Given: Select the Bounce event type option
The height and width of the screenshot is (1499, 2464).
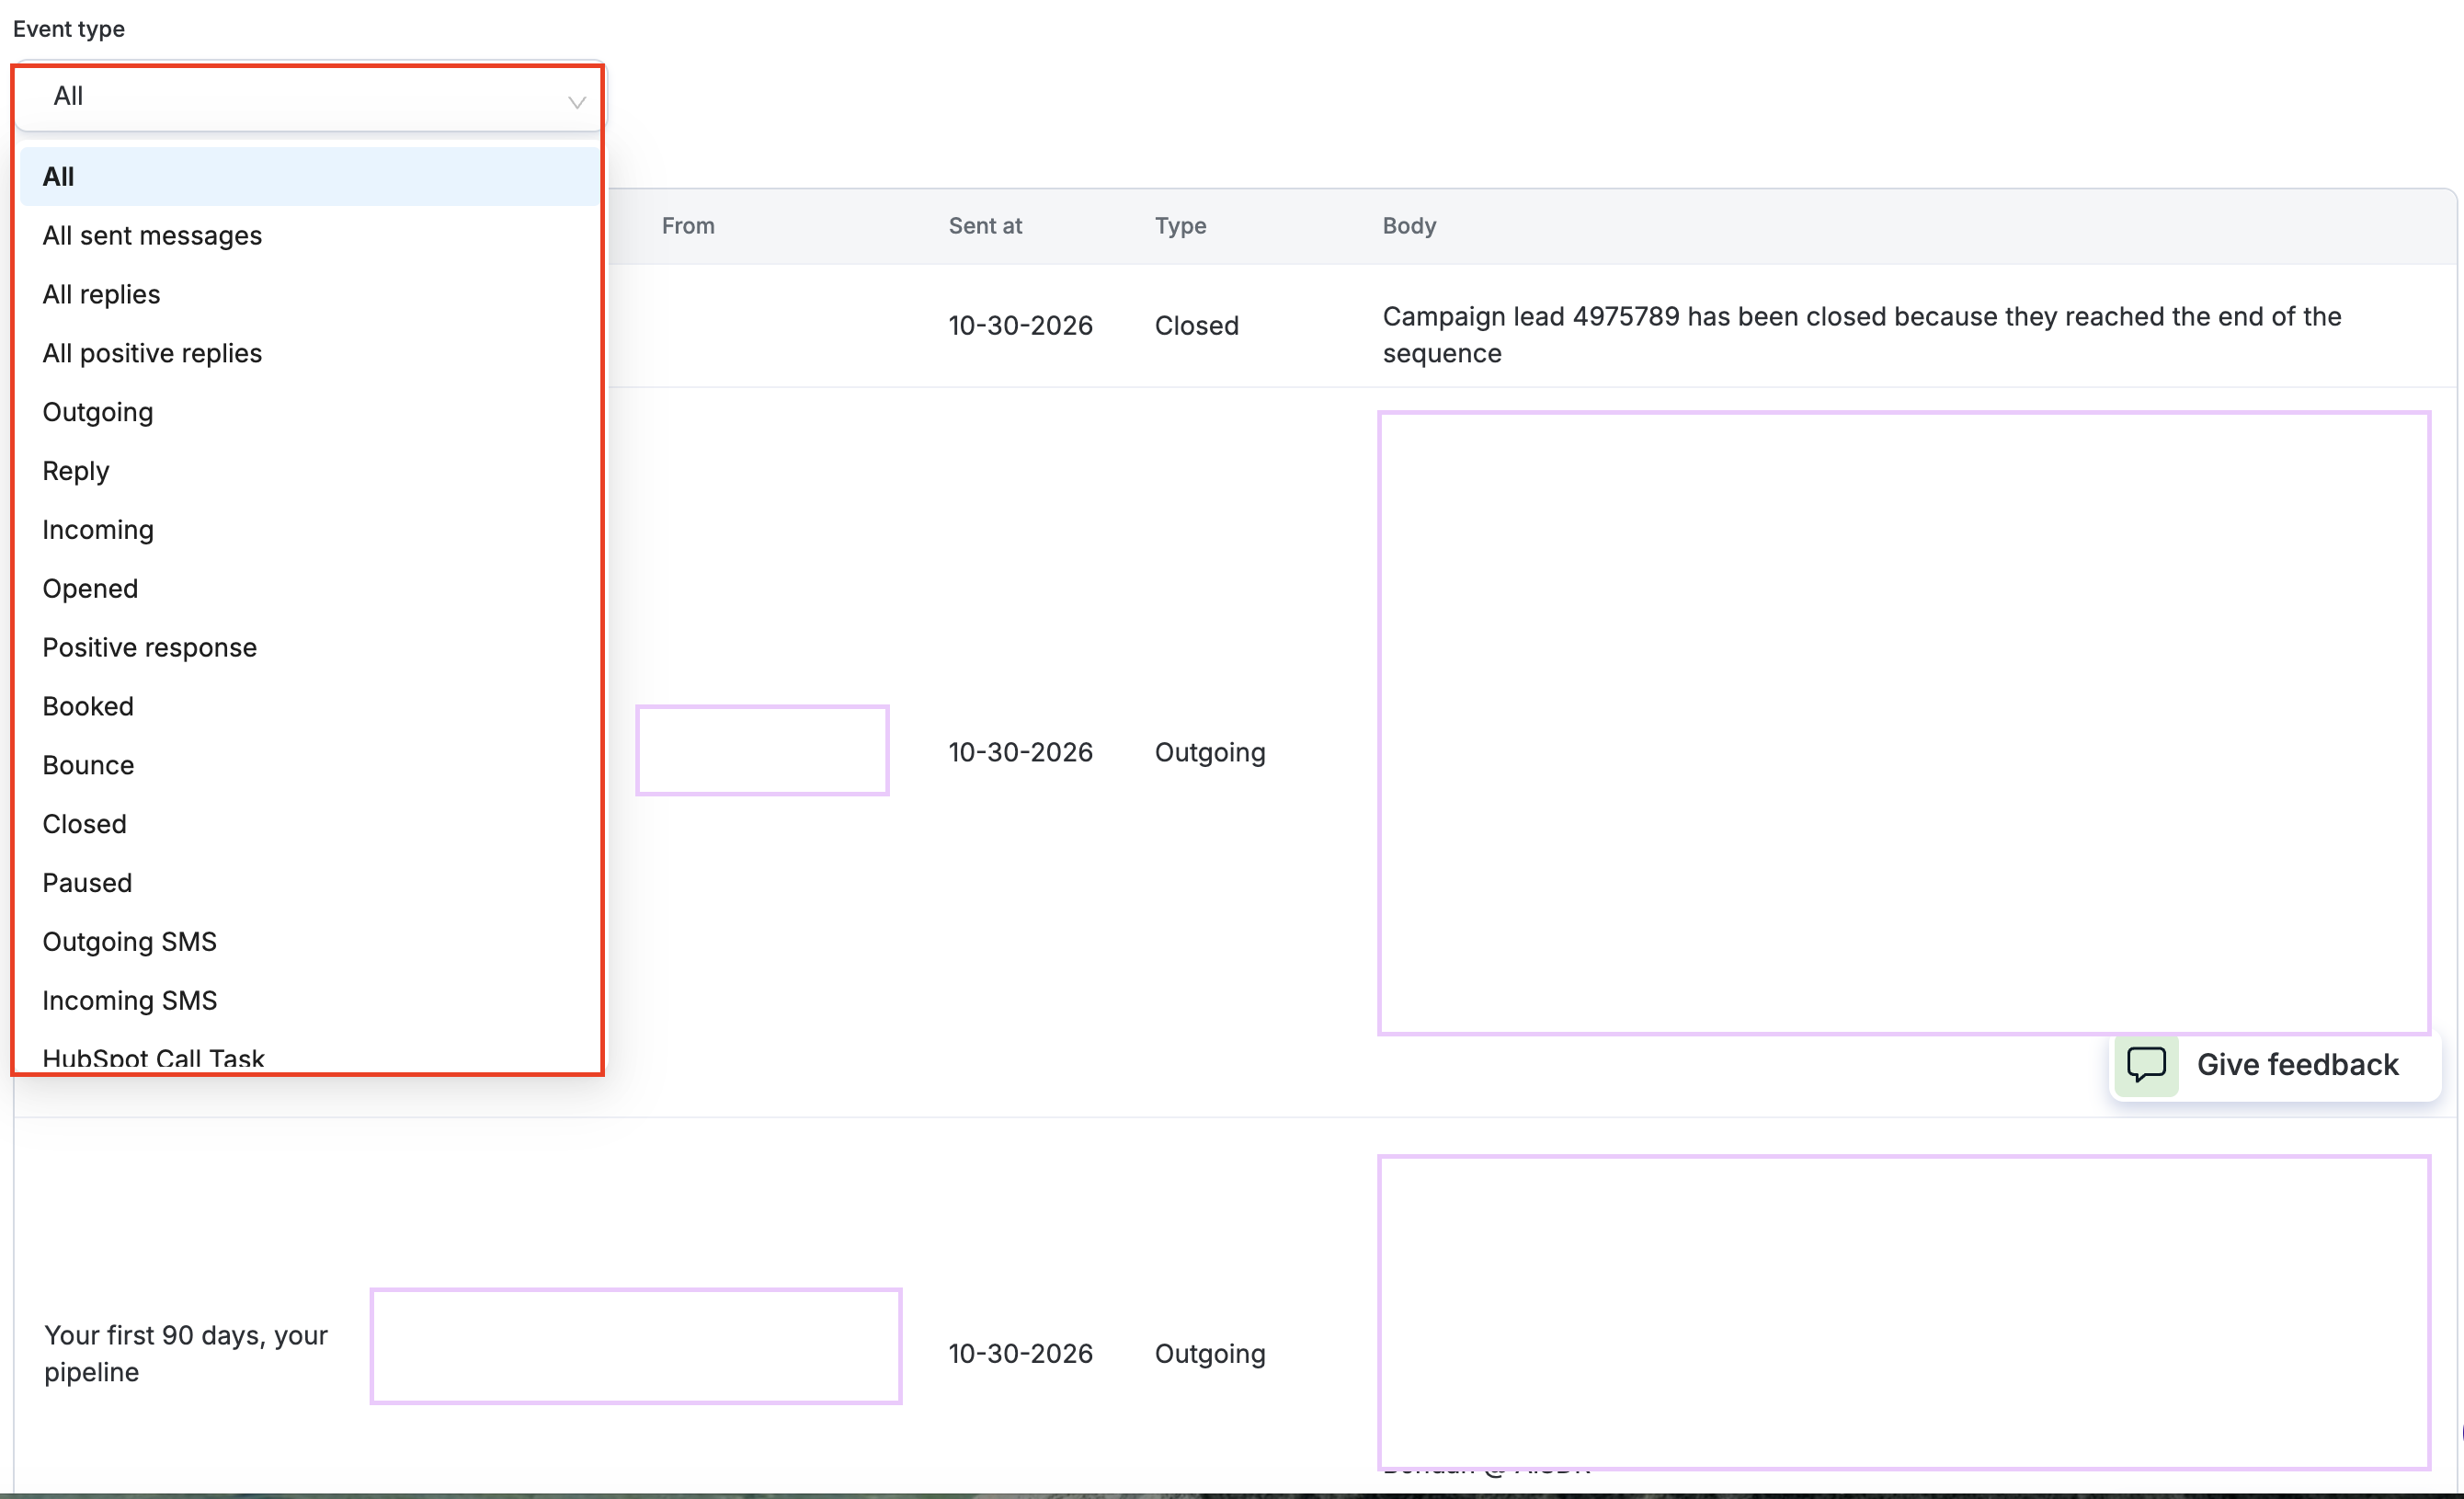Looking at the screenshot, I should [309, 766].
